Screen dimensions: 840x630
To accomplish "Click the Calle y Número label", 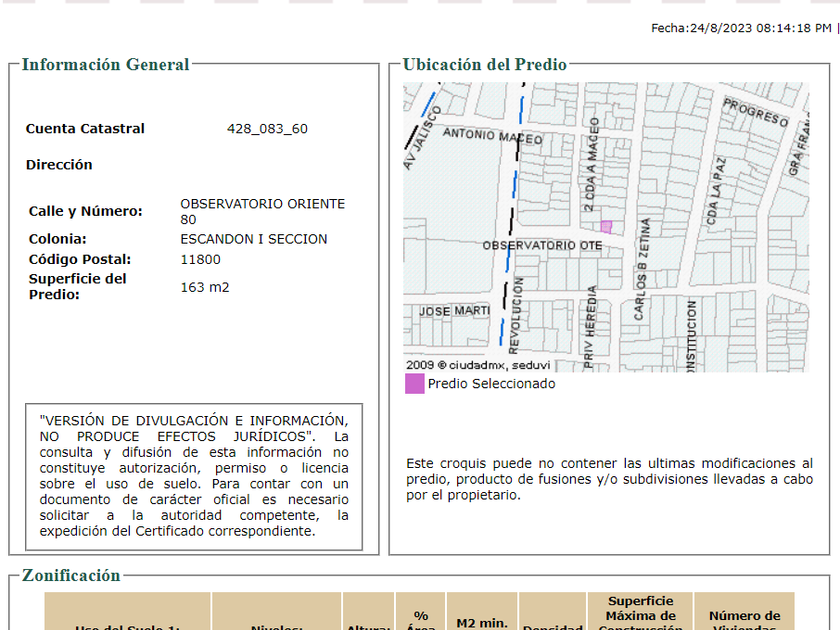I will pyautogui.click(x=86, y=211).
